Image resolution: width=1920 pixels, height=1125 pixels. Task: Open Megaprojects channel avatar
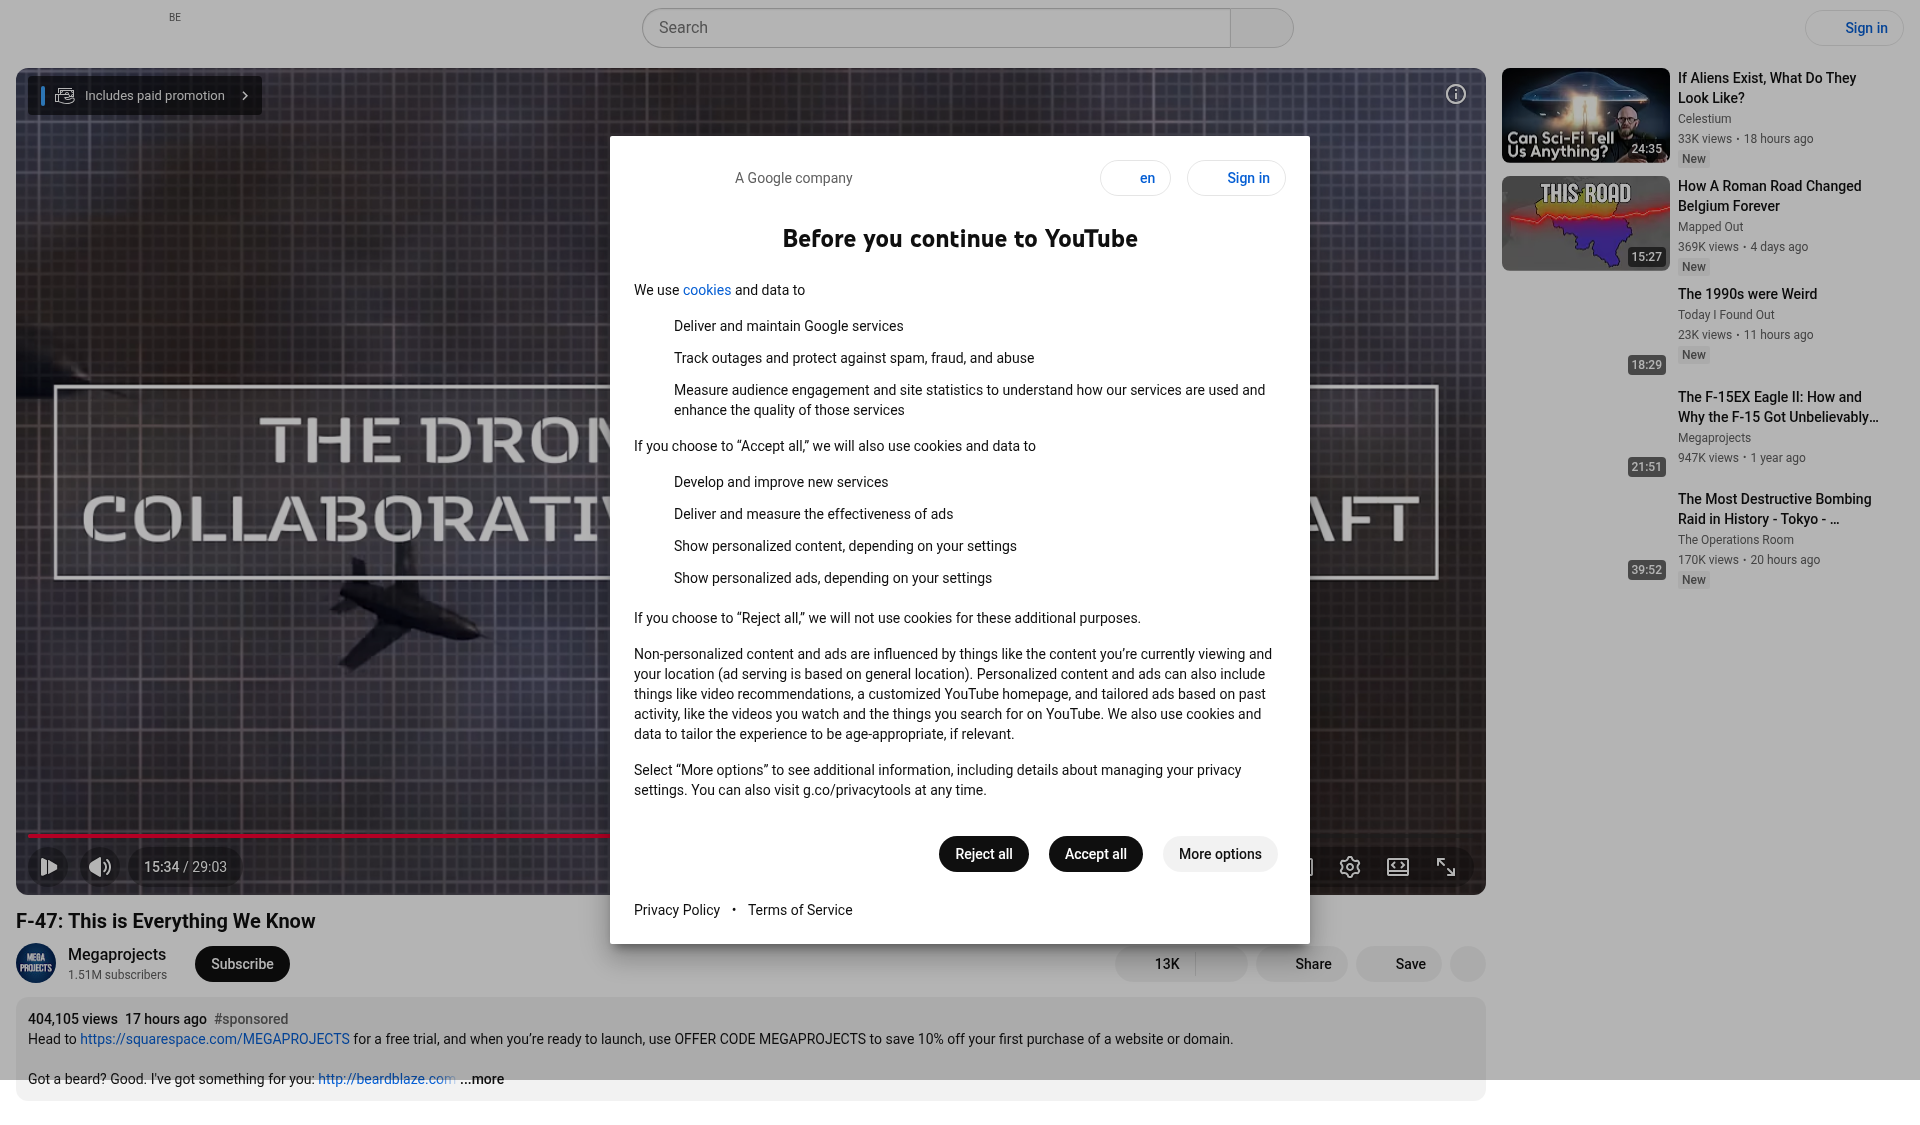[36, 964]
